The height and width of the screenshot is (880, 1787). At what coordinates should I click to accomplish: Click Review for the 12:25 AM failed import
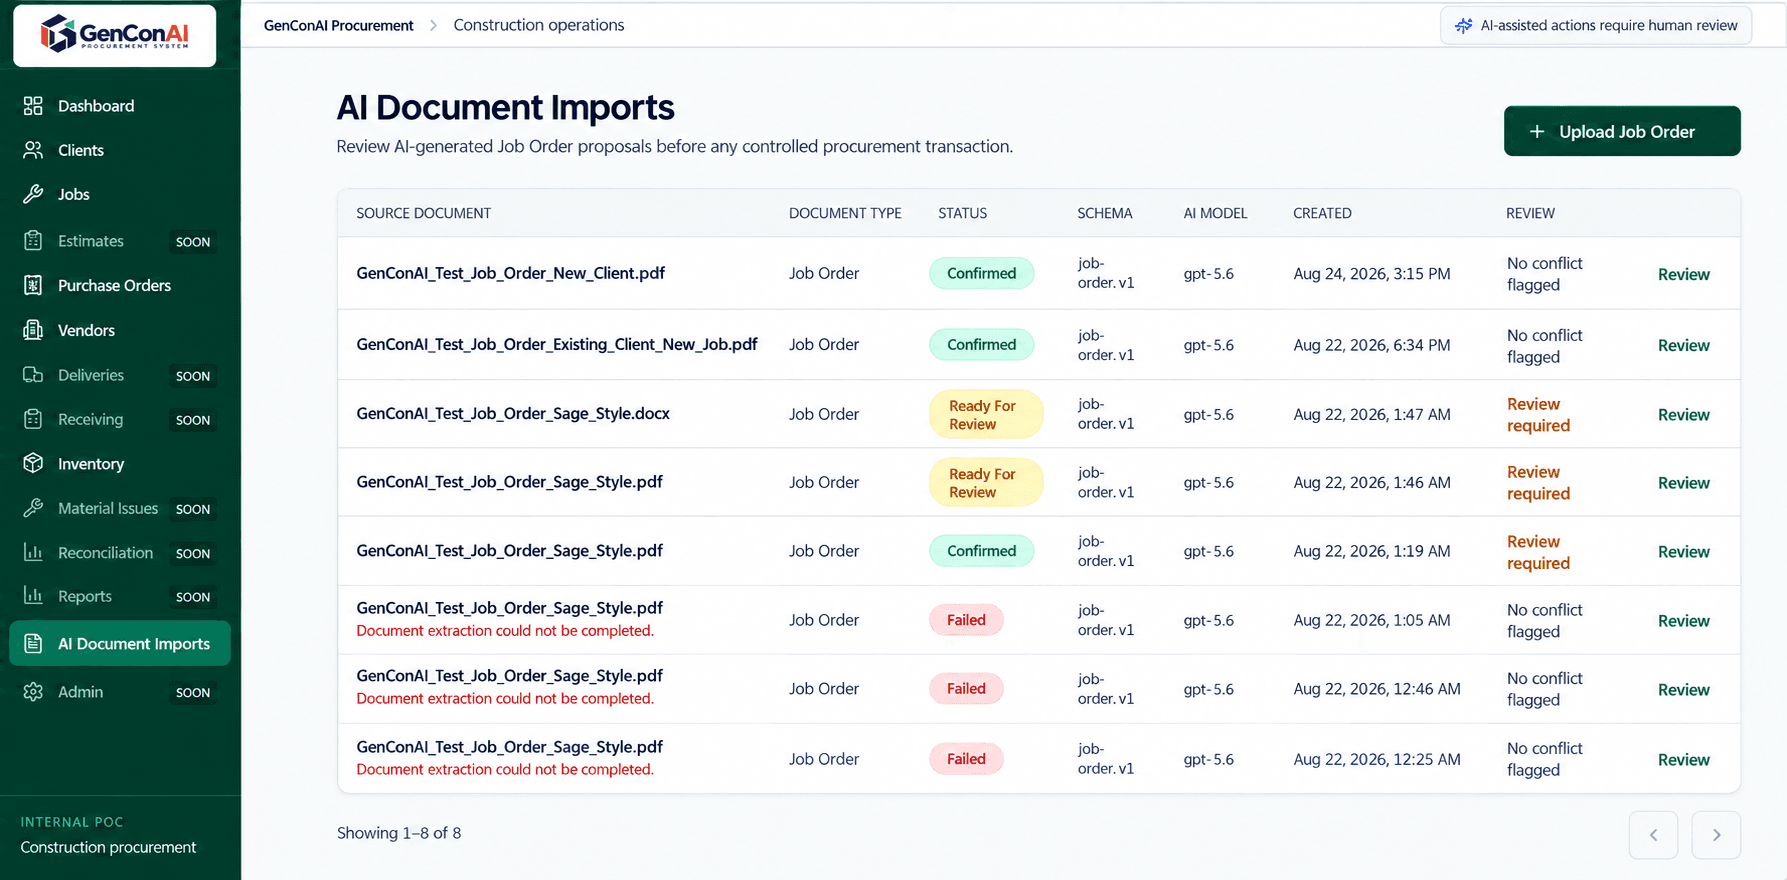click(1684, 759)
